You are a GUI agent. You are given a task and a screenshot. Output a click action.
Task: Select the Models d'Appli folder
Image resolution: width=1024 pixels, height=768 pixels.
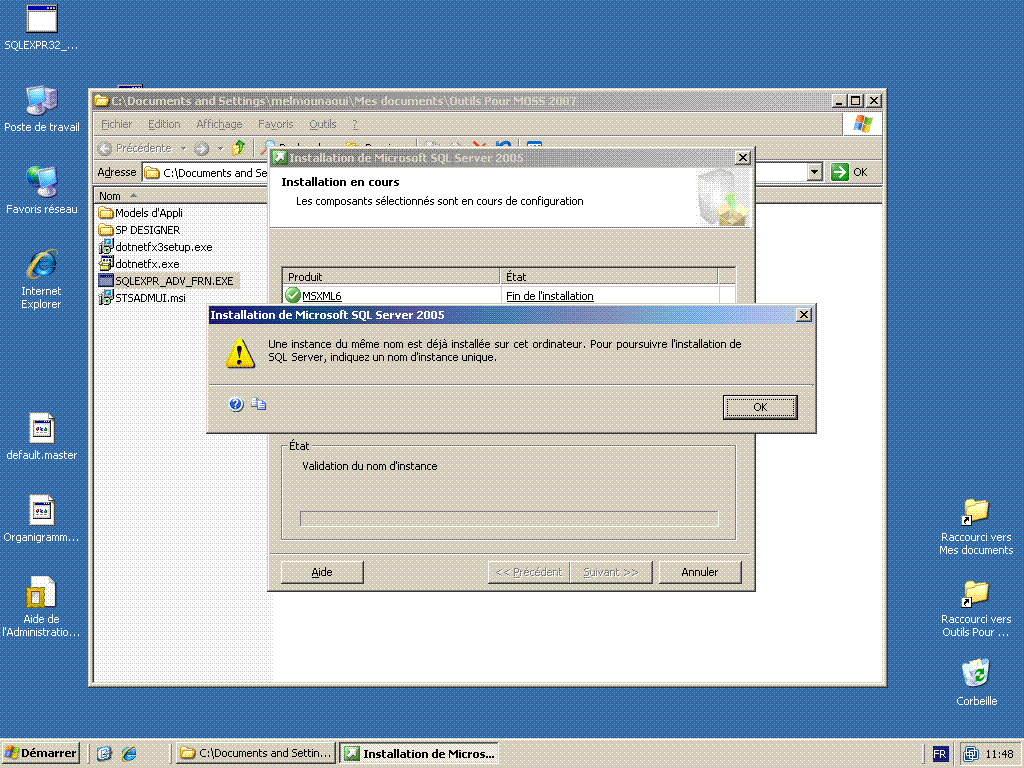141,213
